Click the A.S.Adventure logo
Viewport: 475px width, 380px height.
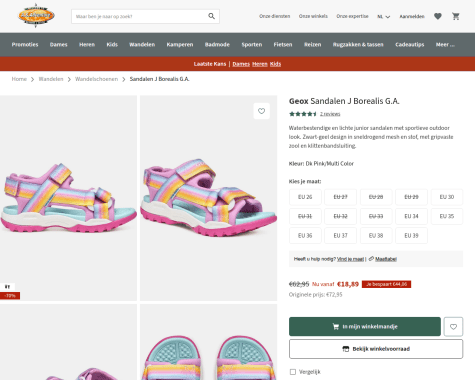[x=36, y=15]
